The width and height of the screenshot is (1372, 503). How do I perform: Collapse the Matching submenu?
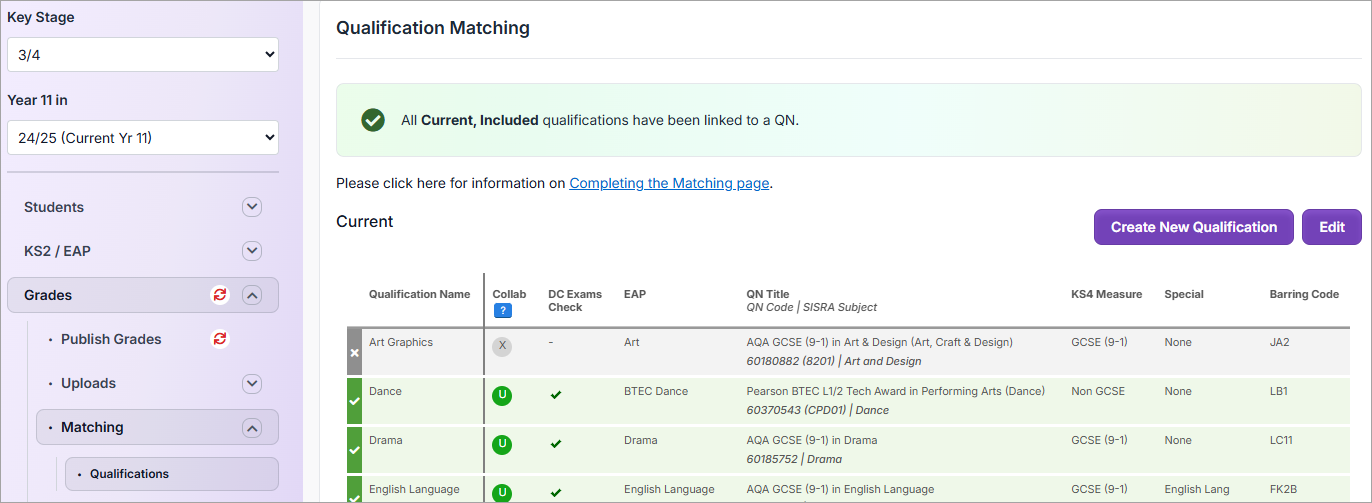[x=252, y=428]
